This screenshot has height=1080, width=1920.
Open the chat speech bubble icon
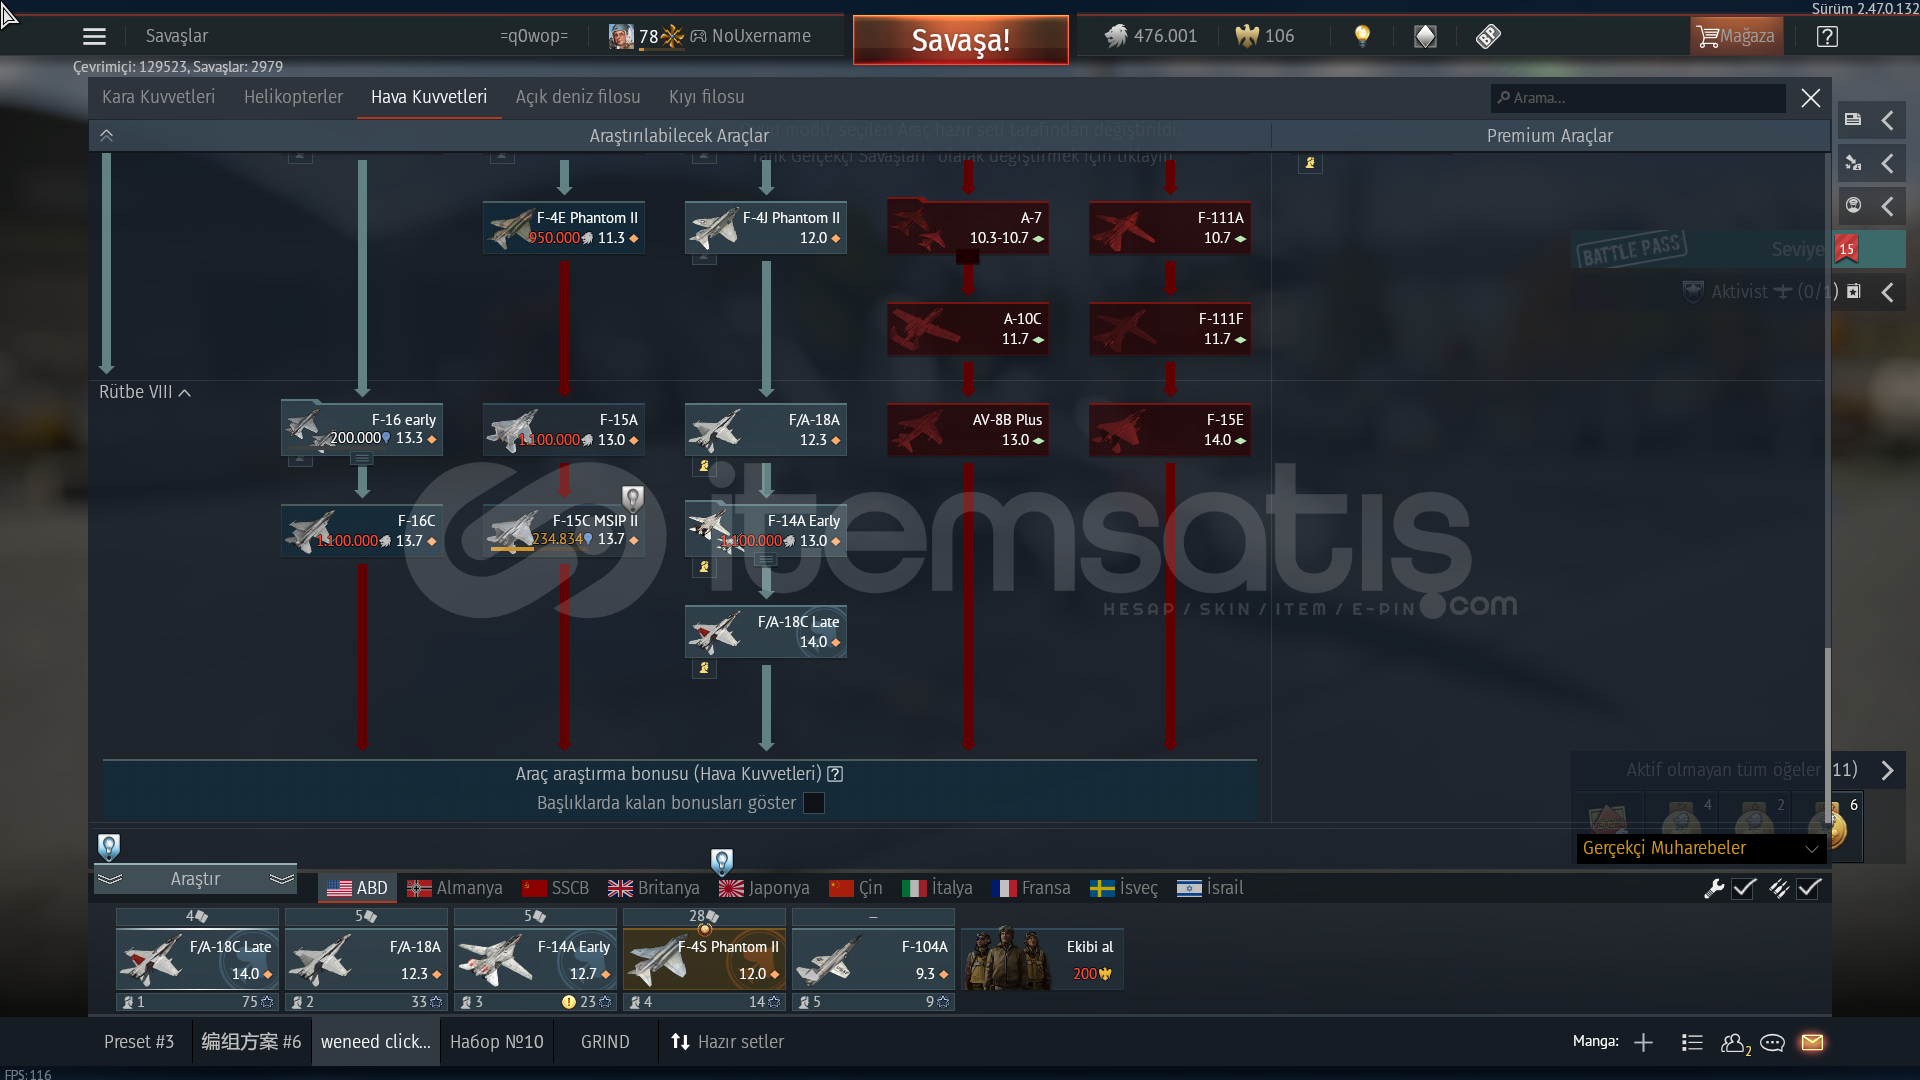point(1772,1042)
